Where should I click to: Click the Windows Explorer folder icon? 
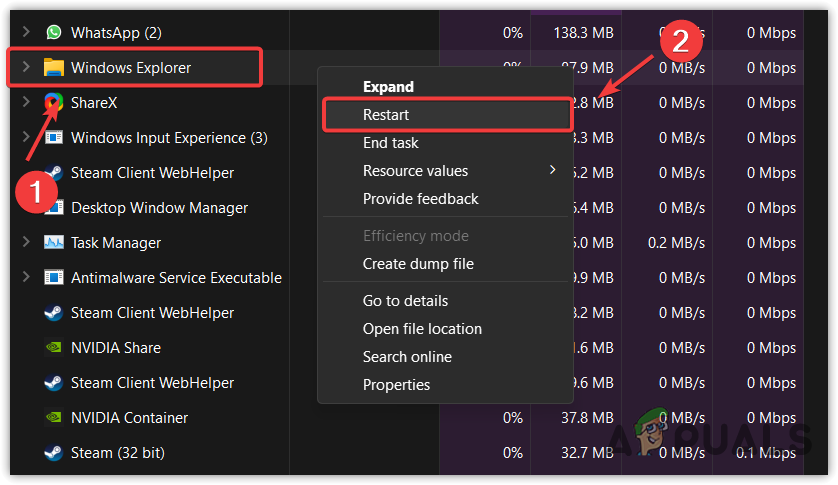tap(54, 68)
